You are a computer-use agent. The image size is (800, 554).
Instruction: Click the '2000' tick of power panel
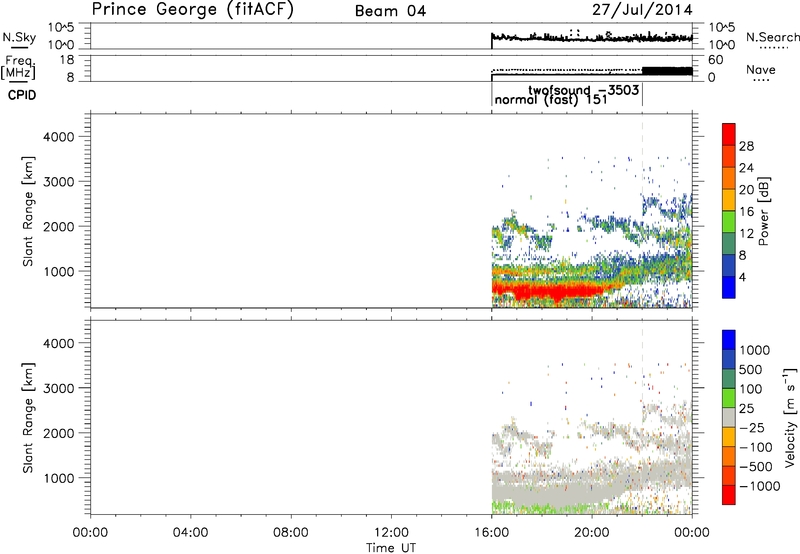point(58,226)
